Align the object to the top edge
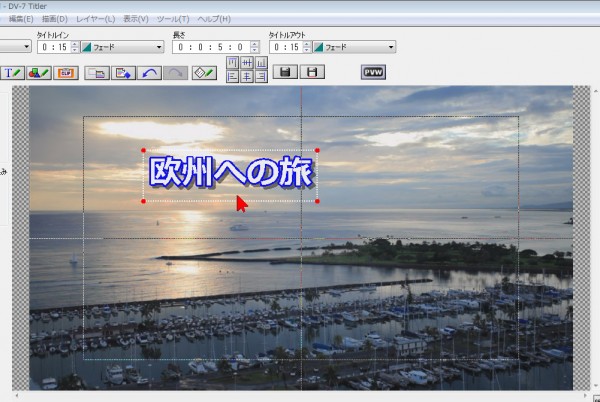 click(233, 62)
